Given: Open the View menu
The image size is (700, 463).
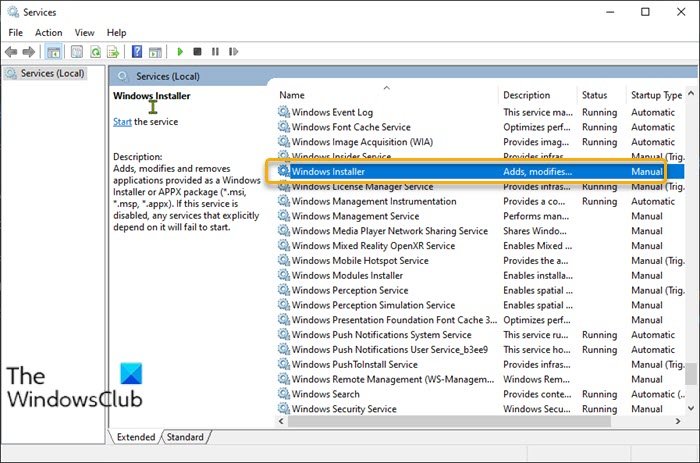Looking at the screenshot, I should (x=85, y=32).
